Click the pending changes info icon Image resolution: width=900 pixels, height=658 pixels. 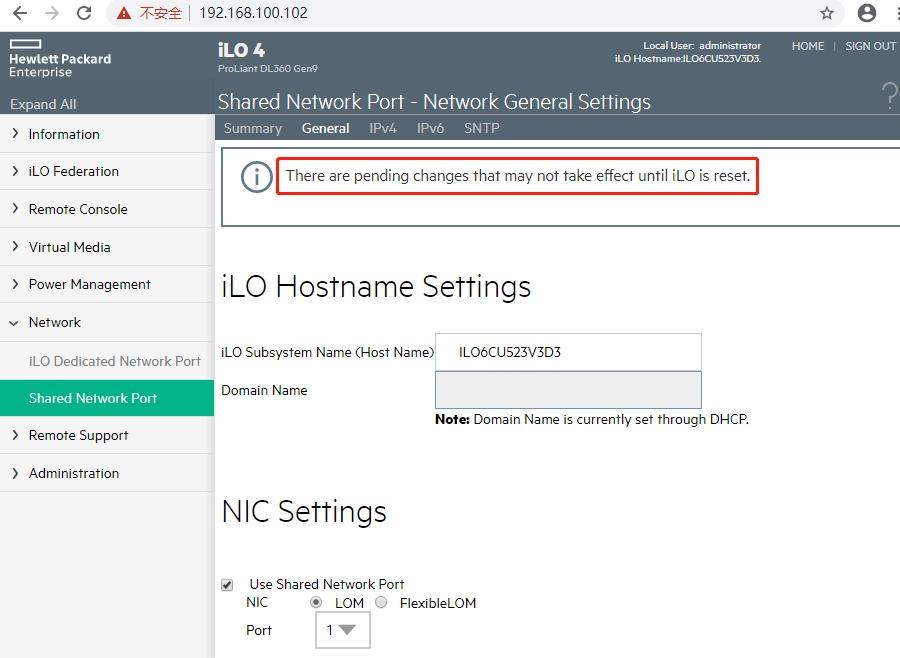[x=257, y=176]
